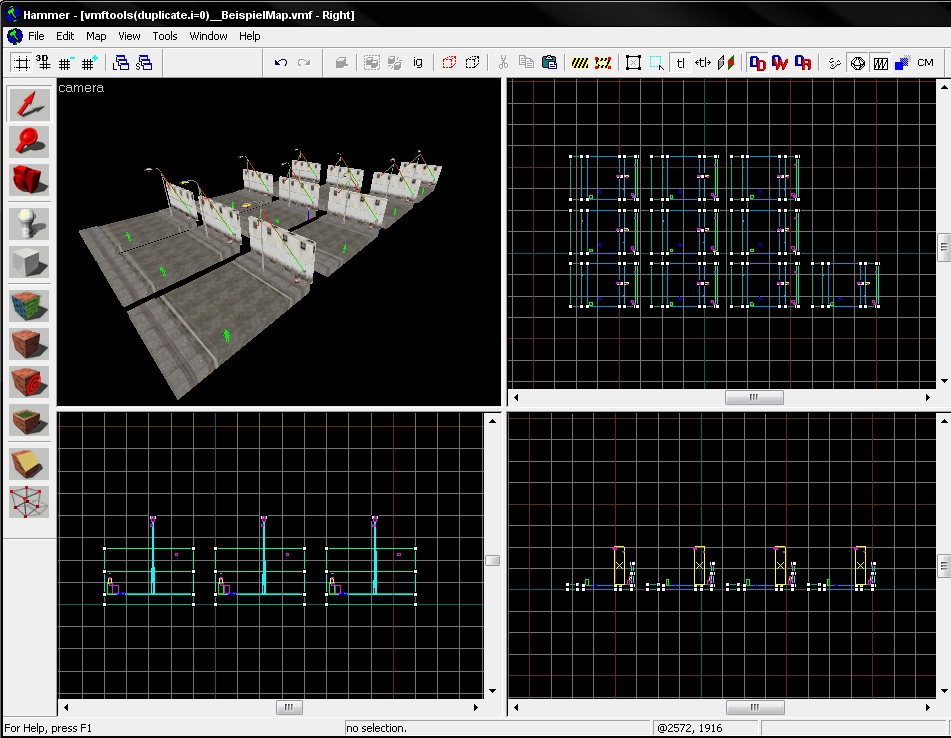Open the Tools menu
This screenshot has width=951, height=738.
pyautogui.click(x=165, y=36)
